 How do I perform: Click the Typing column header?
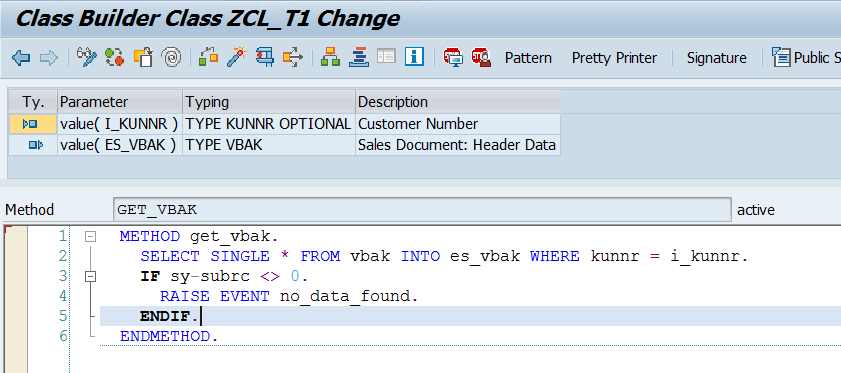269,102
